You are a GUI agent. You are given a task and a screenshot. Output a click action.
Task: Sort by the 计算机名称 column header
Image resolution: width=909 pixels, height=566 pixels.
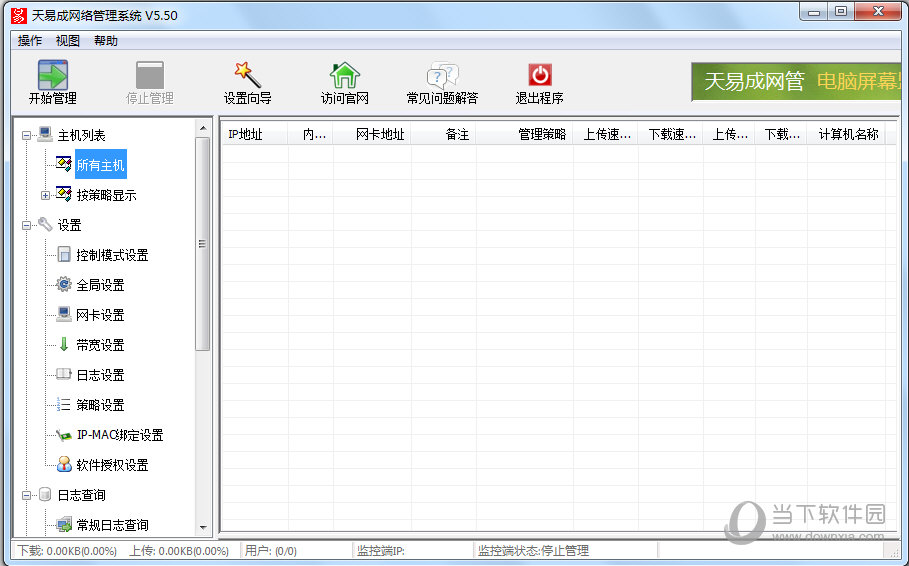[846, 134]
